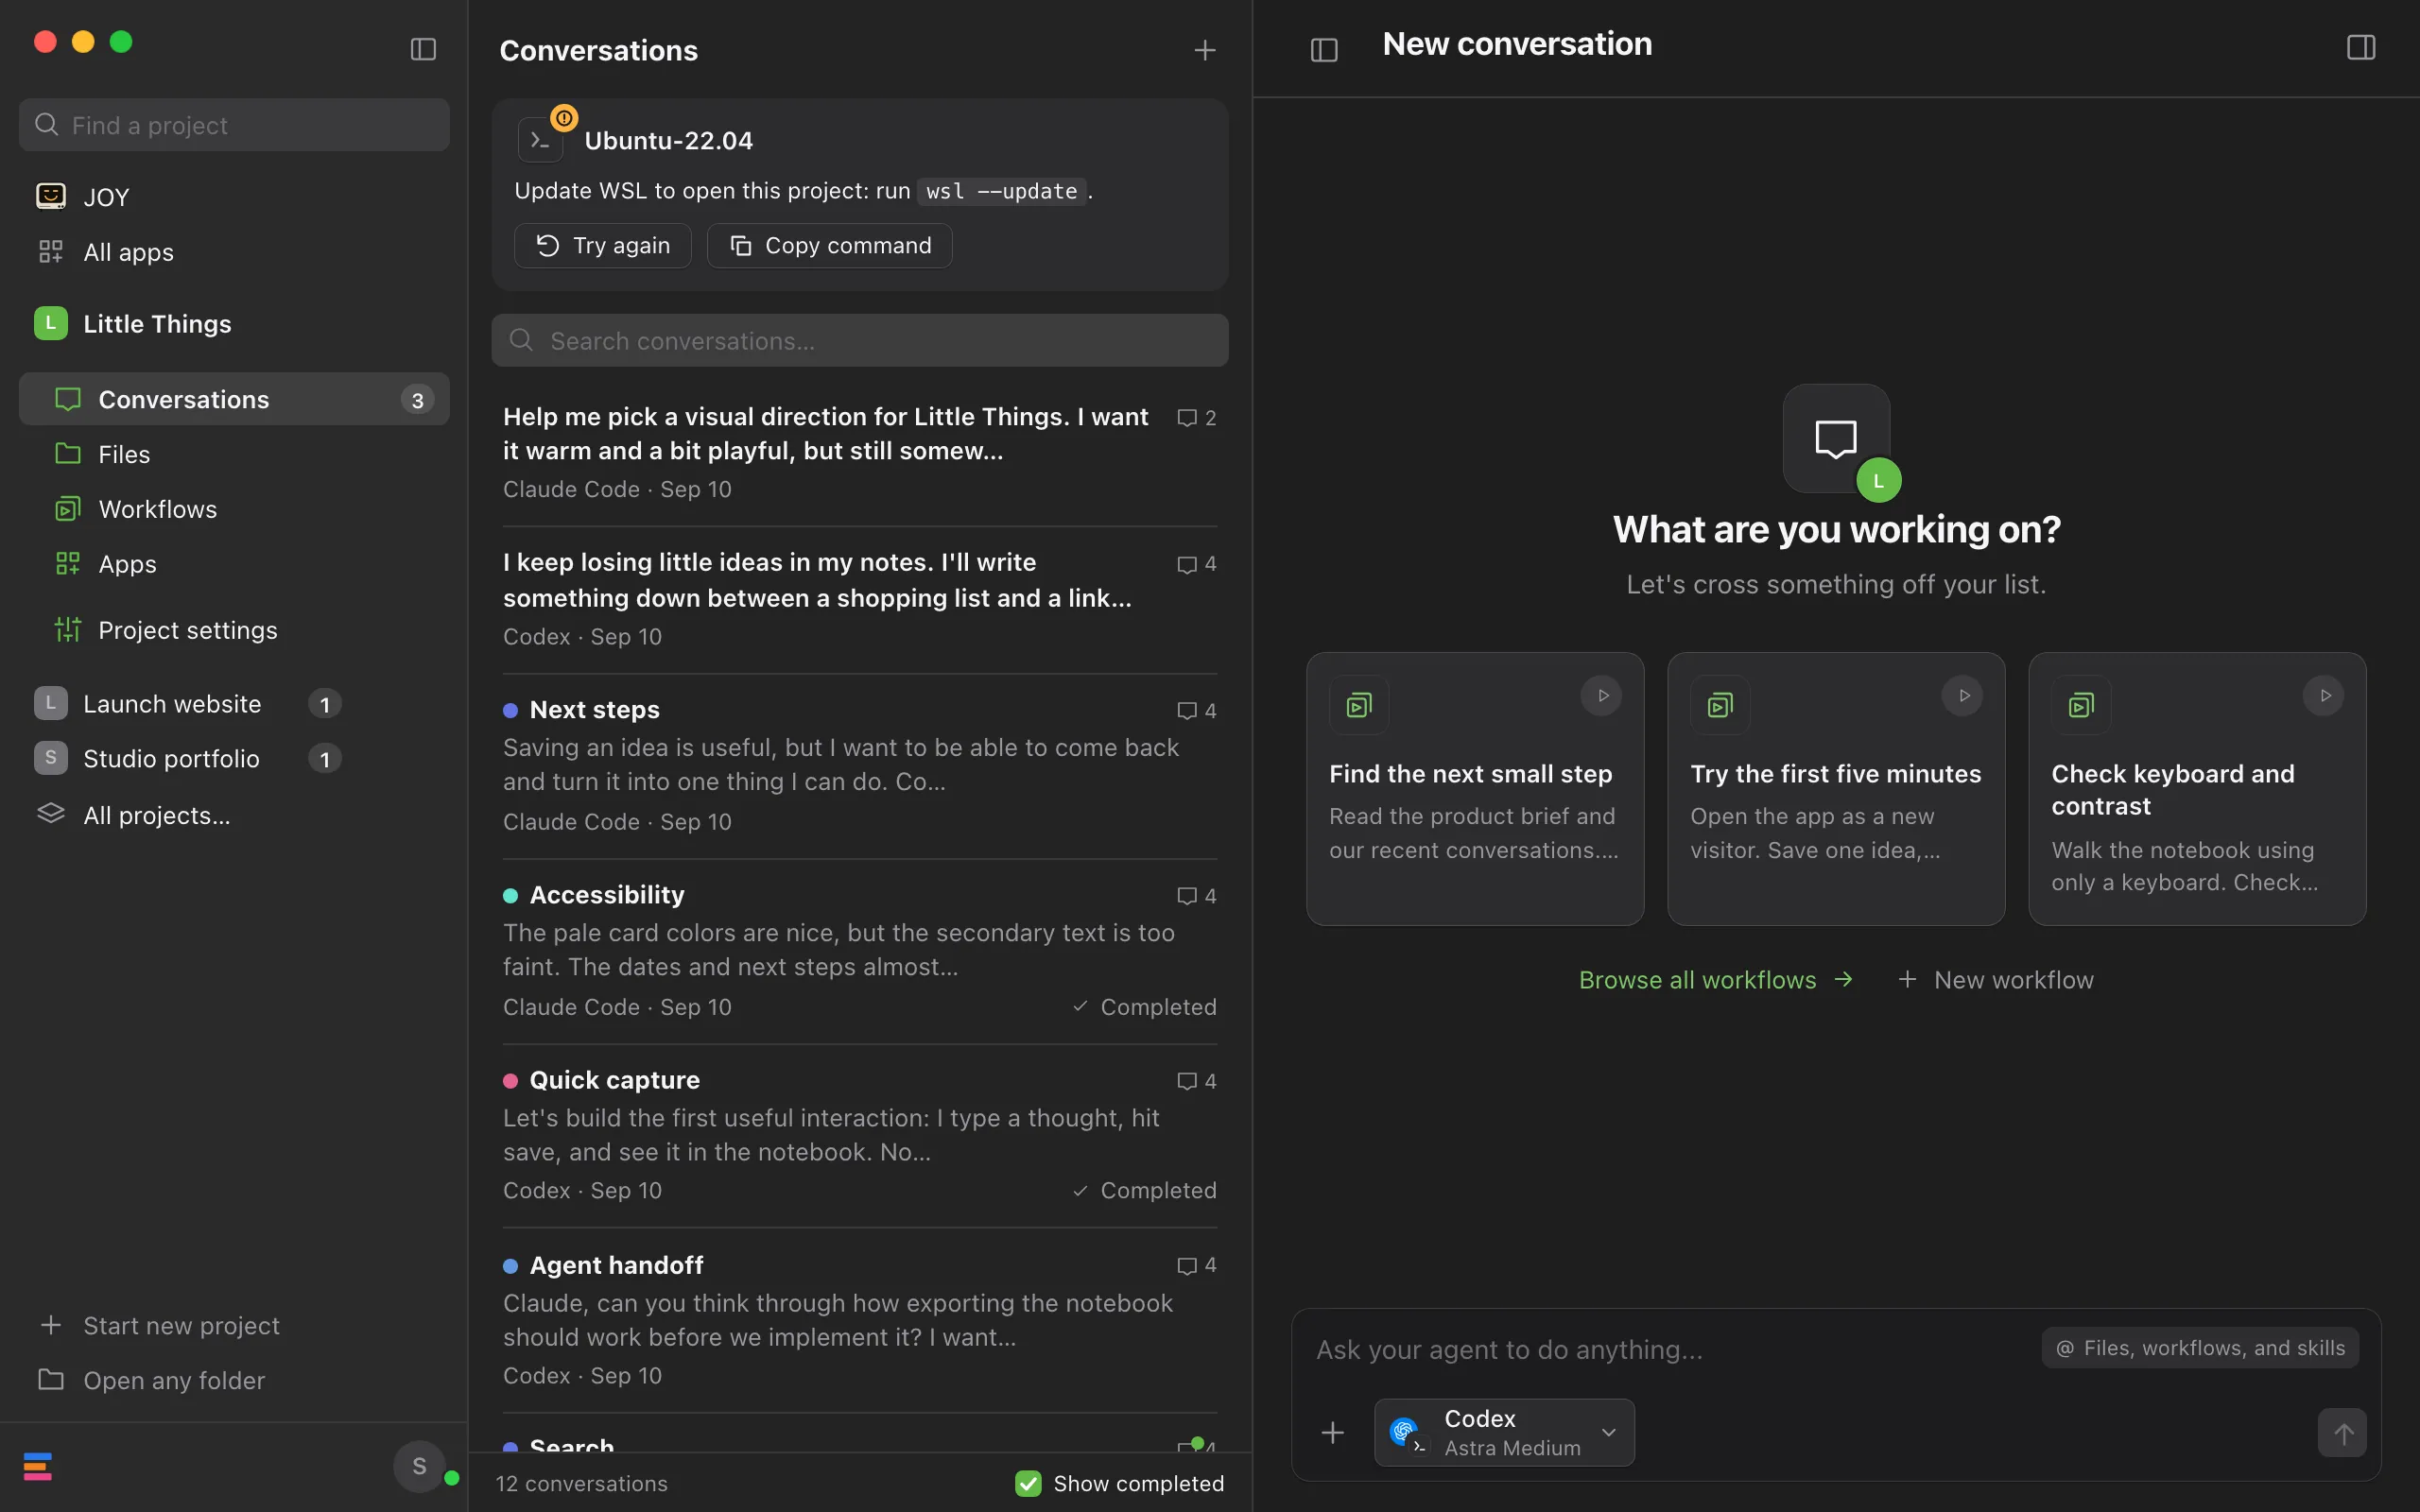Open the user avatar S in sidebar
The width and height of the screenshot is (2420, 1512).
(x=419, y=1466)
